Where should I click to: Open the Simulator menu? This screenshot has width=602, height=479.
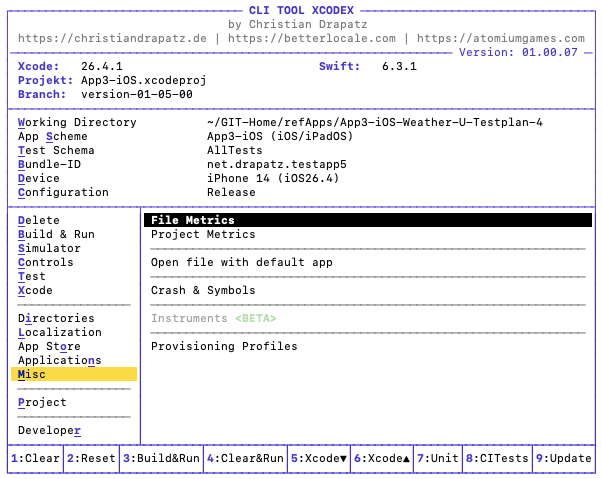click(x=49, y=248)
